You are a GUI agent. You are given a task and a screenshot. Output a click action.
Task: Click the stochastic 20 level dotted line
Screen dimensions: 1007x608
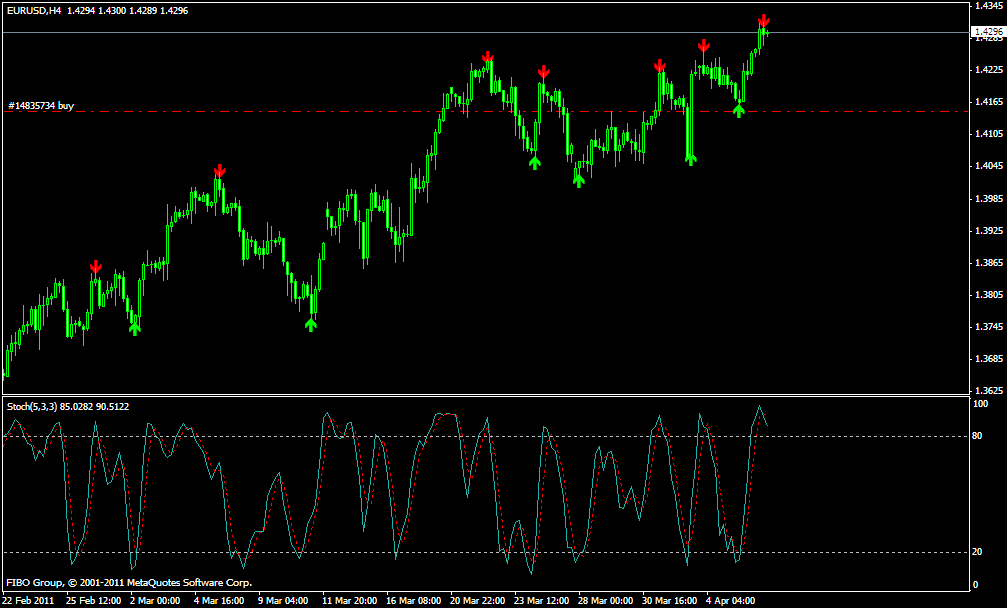coord(486,552)
